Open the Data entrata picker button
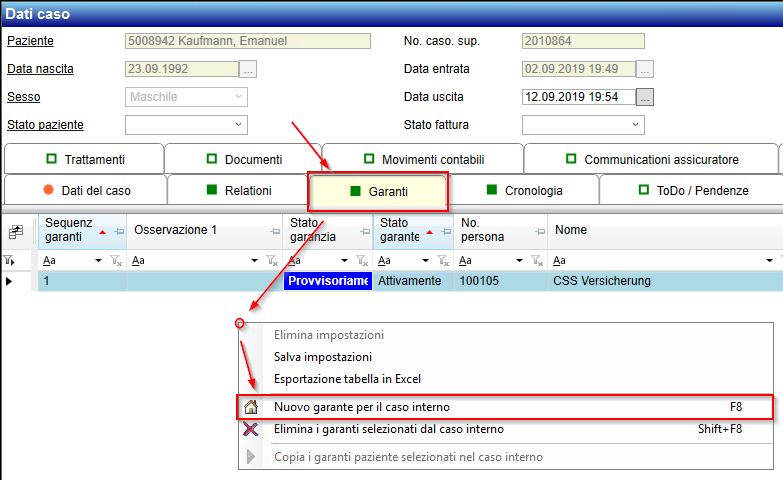The image size is (783, 480). [645, 69]
